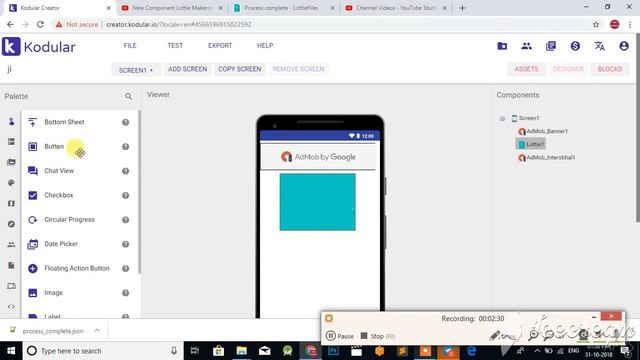The width and height of the screenshot is (640, 360).
Task: Select the Extension code brackets palette icon
Action: [x=11, y=307]
